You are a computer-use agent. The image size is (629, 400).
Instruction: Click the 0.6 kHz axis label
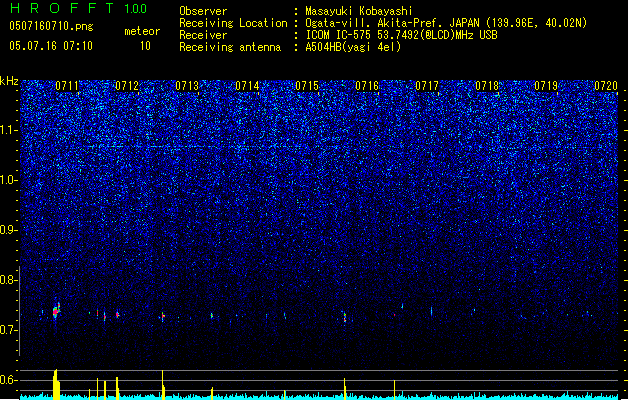point(9,380)
